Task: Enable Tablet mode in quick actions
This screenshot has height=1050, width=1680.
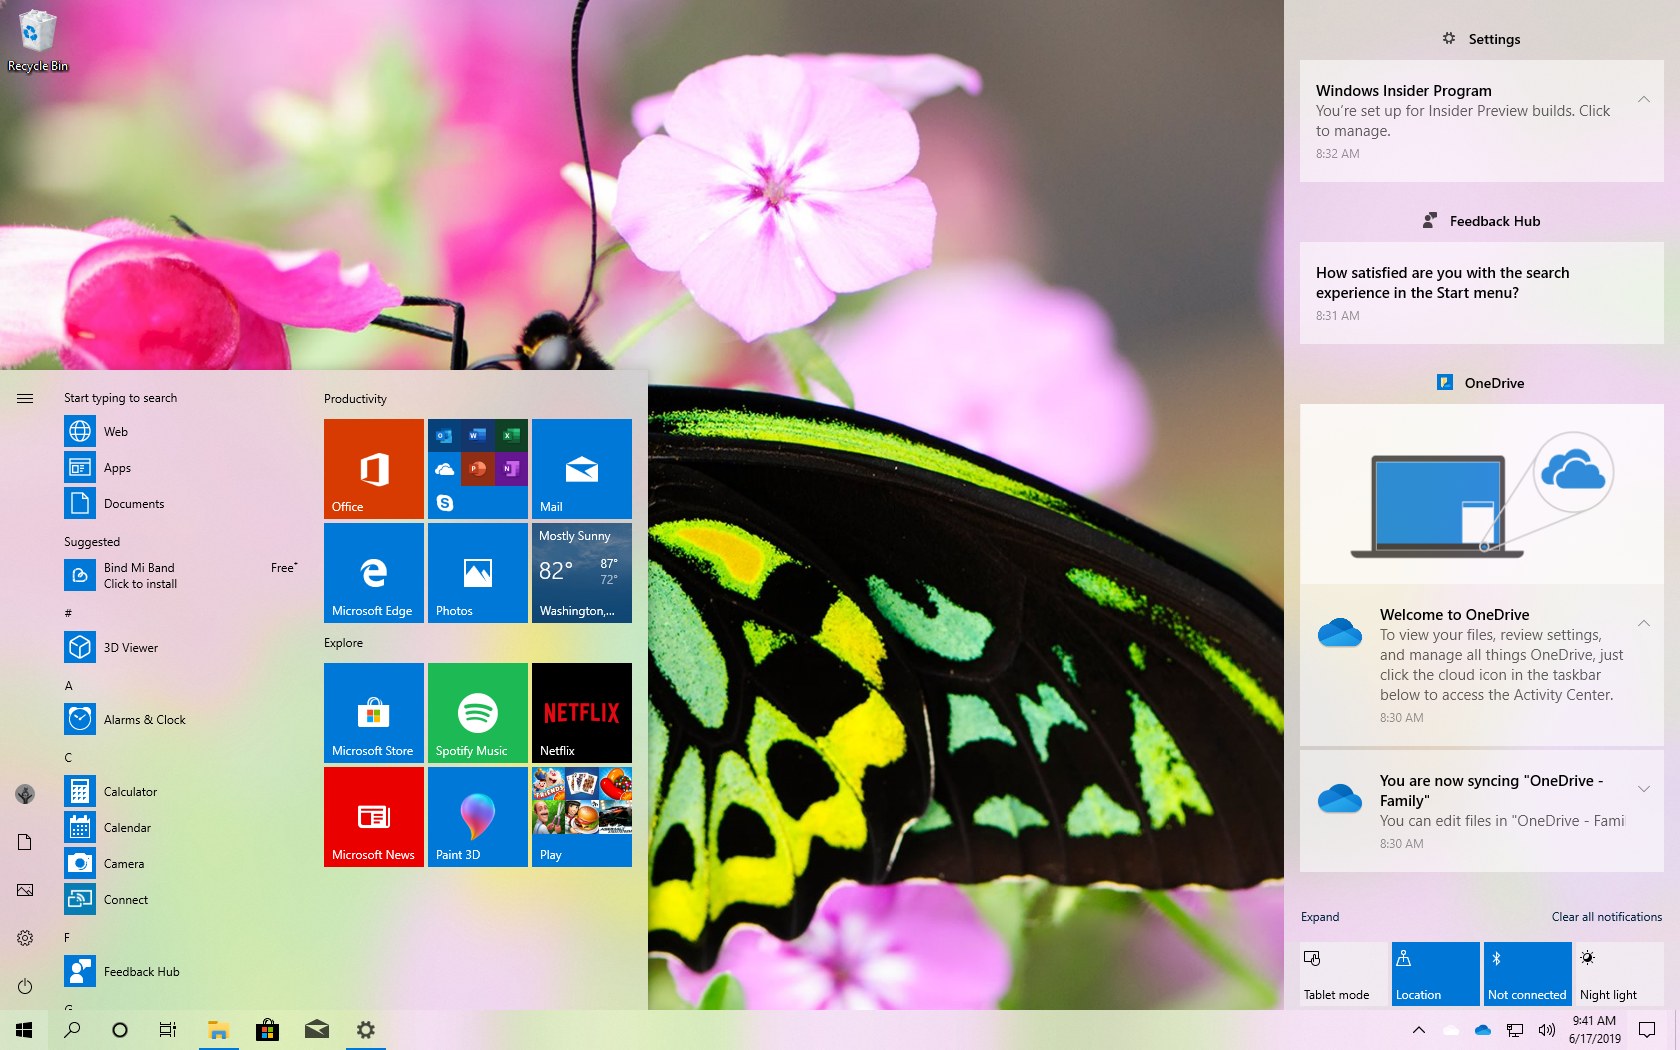Action: 1340,973
